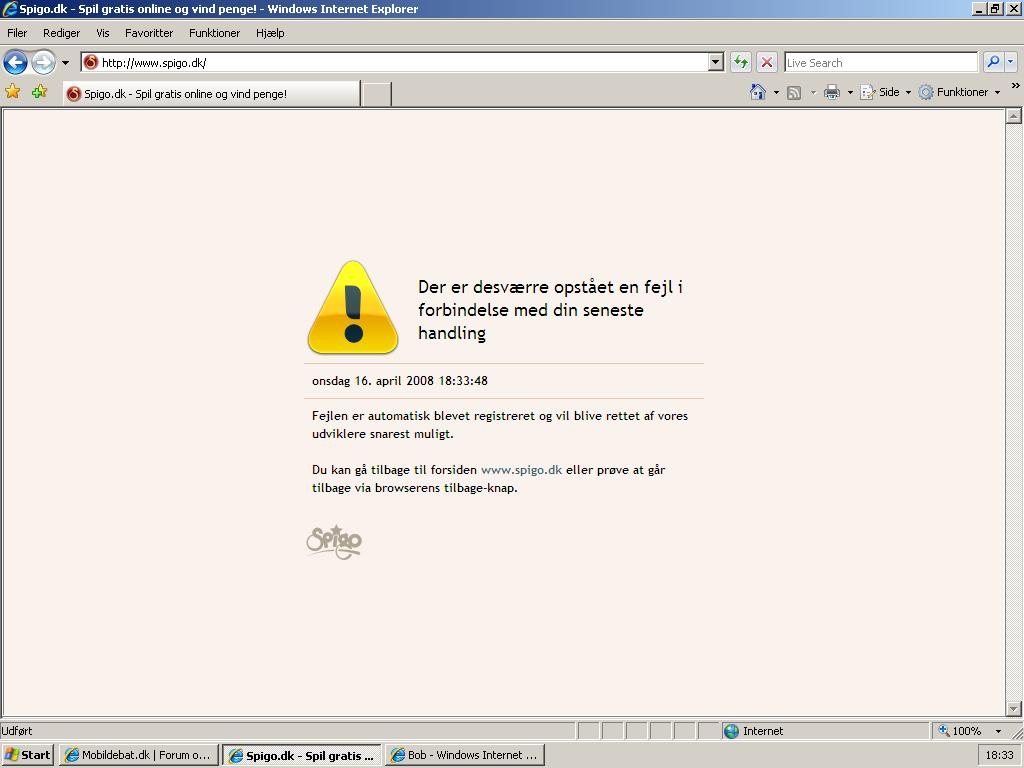Follow the www.spigo.dk link
Image resolution: width=1024 pixels, height=768 pixels.
521,470
